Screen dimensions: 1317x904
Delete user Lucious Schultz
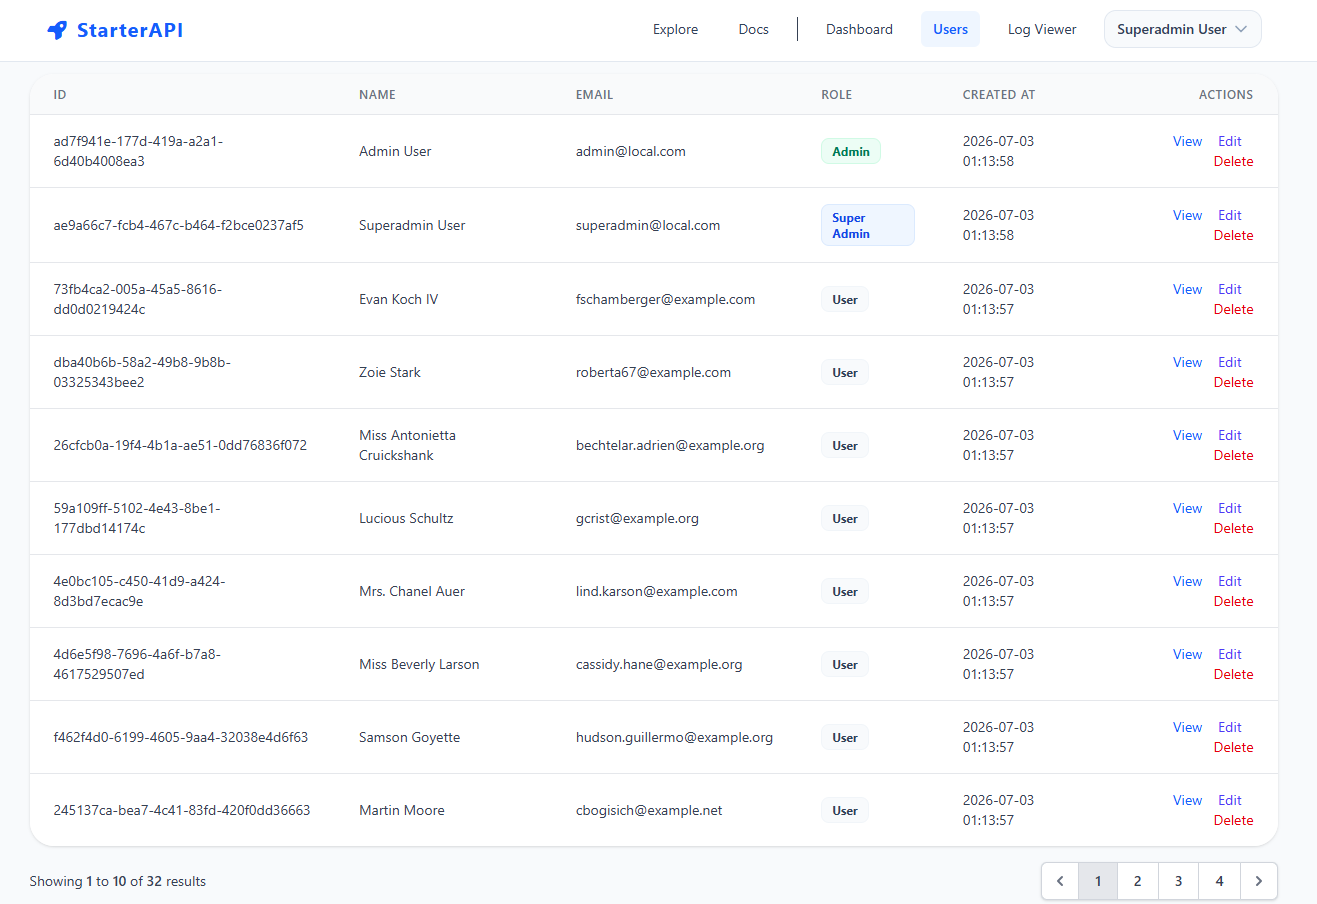tap(1233, 528)
